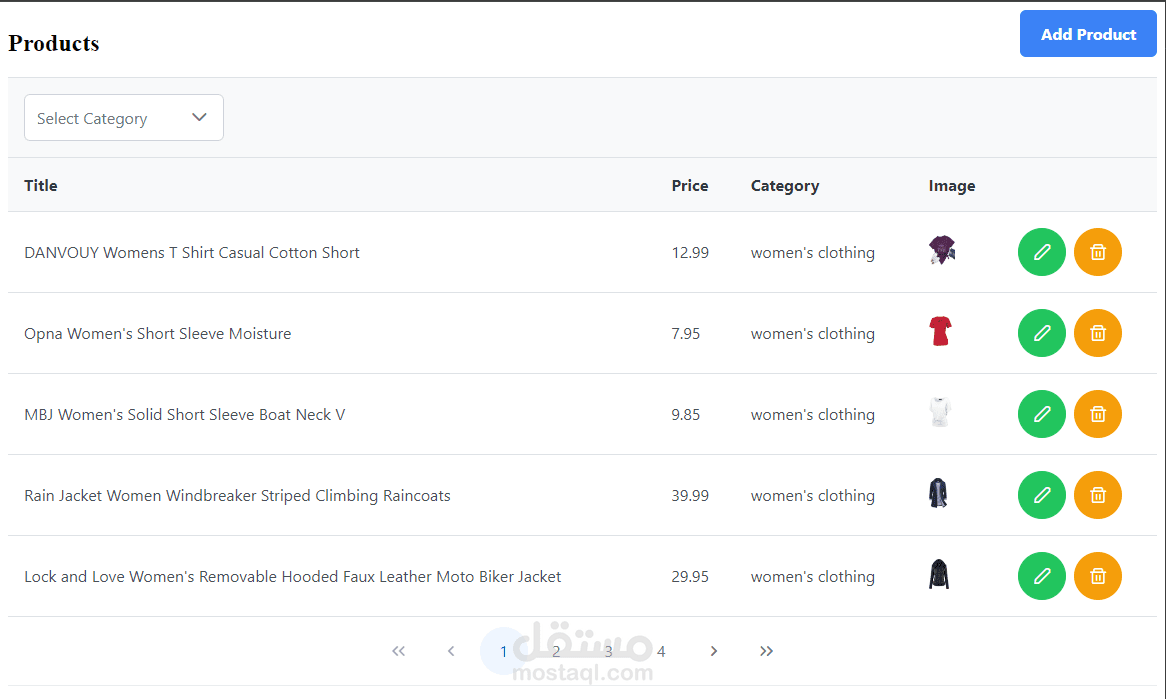Click the purple T-shirt product image

(x=941, y=250)
